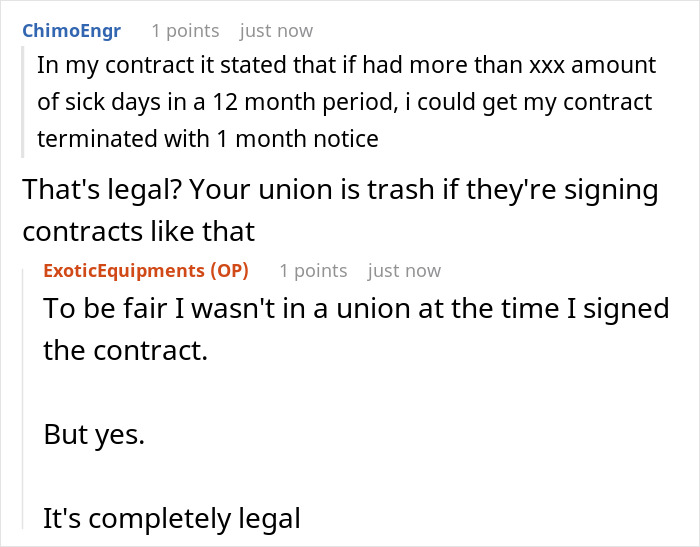Click the line 'To be fair I wasn't in a union'
The width and height of the screenshot is (700, 547).
(355, 308)
